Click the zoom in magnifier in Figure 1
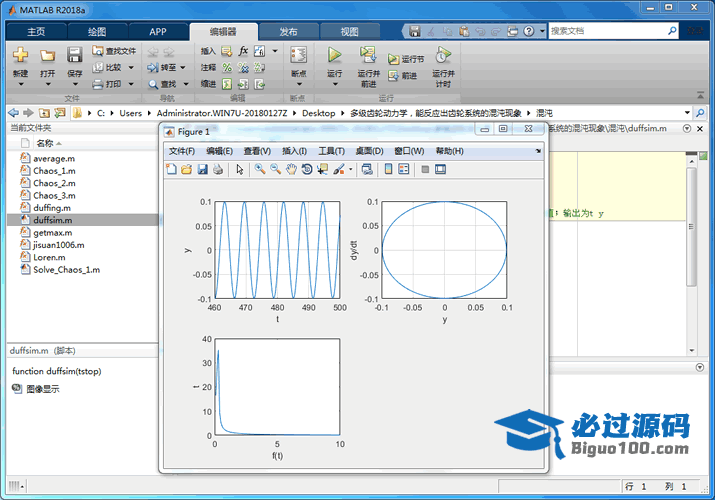The image size is (715, 500). click(x=260, y=170)
